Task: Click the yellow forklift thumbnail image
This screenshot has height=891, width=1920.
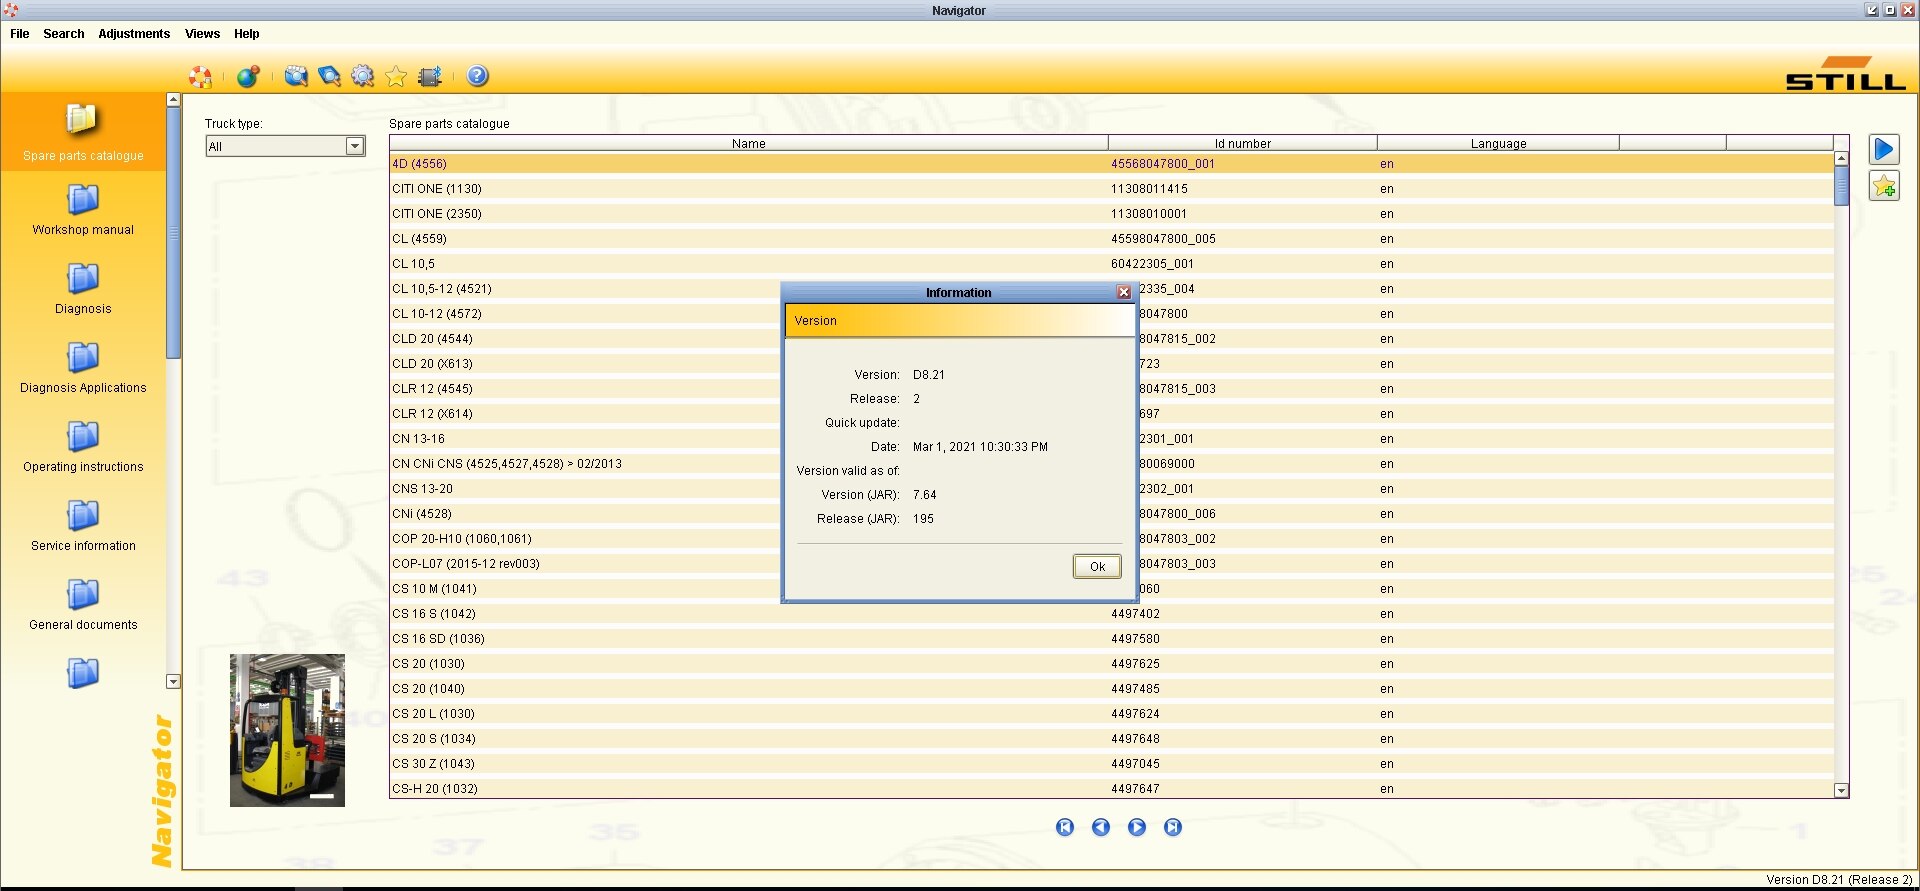Action: [287, 730]
